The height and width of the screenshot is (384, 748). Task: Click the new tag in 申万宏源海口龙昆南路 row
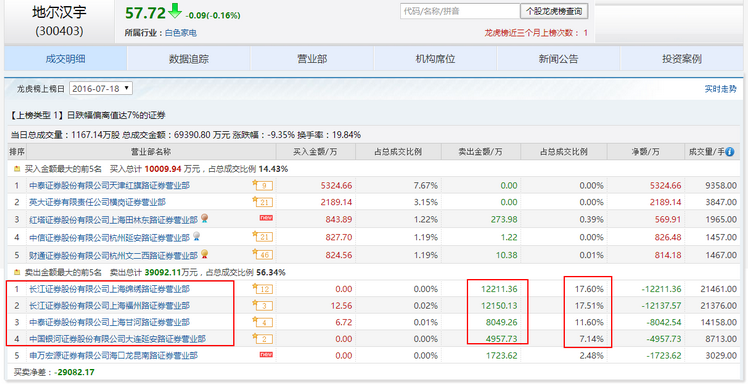pyautogui.click(x=266, y=354)
